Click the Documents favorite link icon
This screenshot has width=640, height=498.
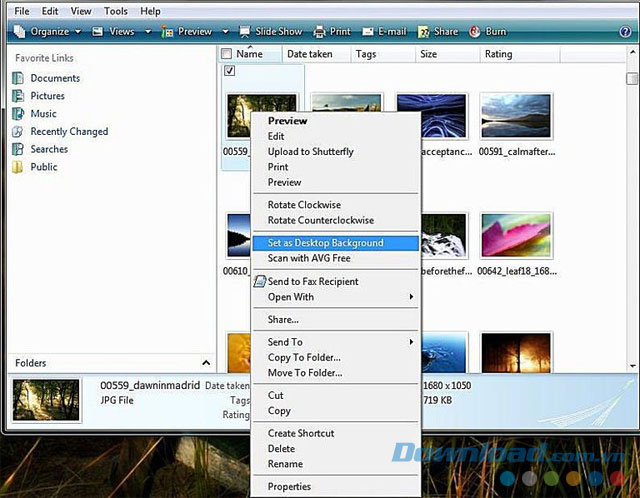18,78
